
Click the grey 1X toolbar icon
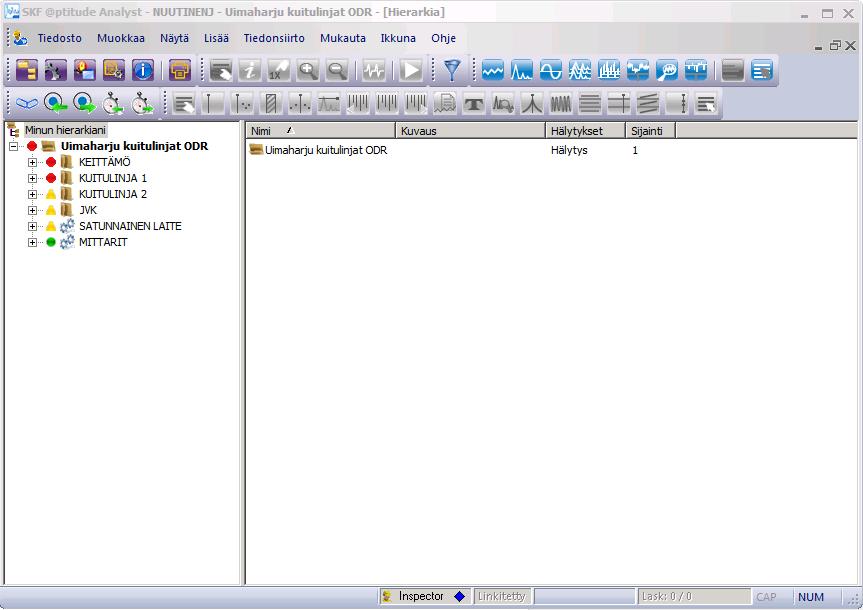point(278,70)
